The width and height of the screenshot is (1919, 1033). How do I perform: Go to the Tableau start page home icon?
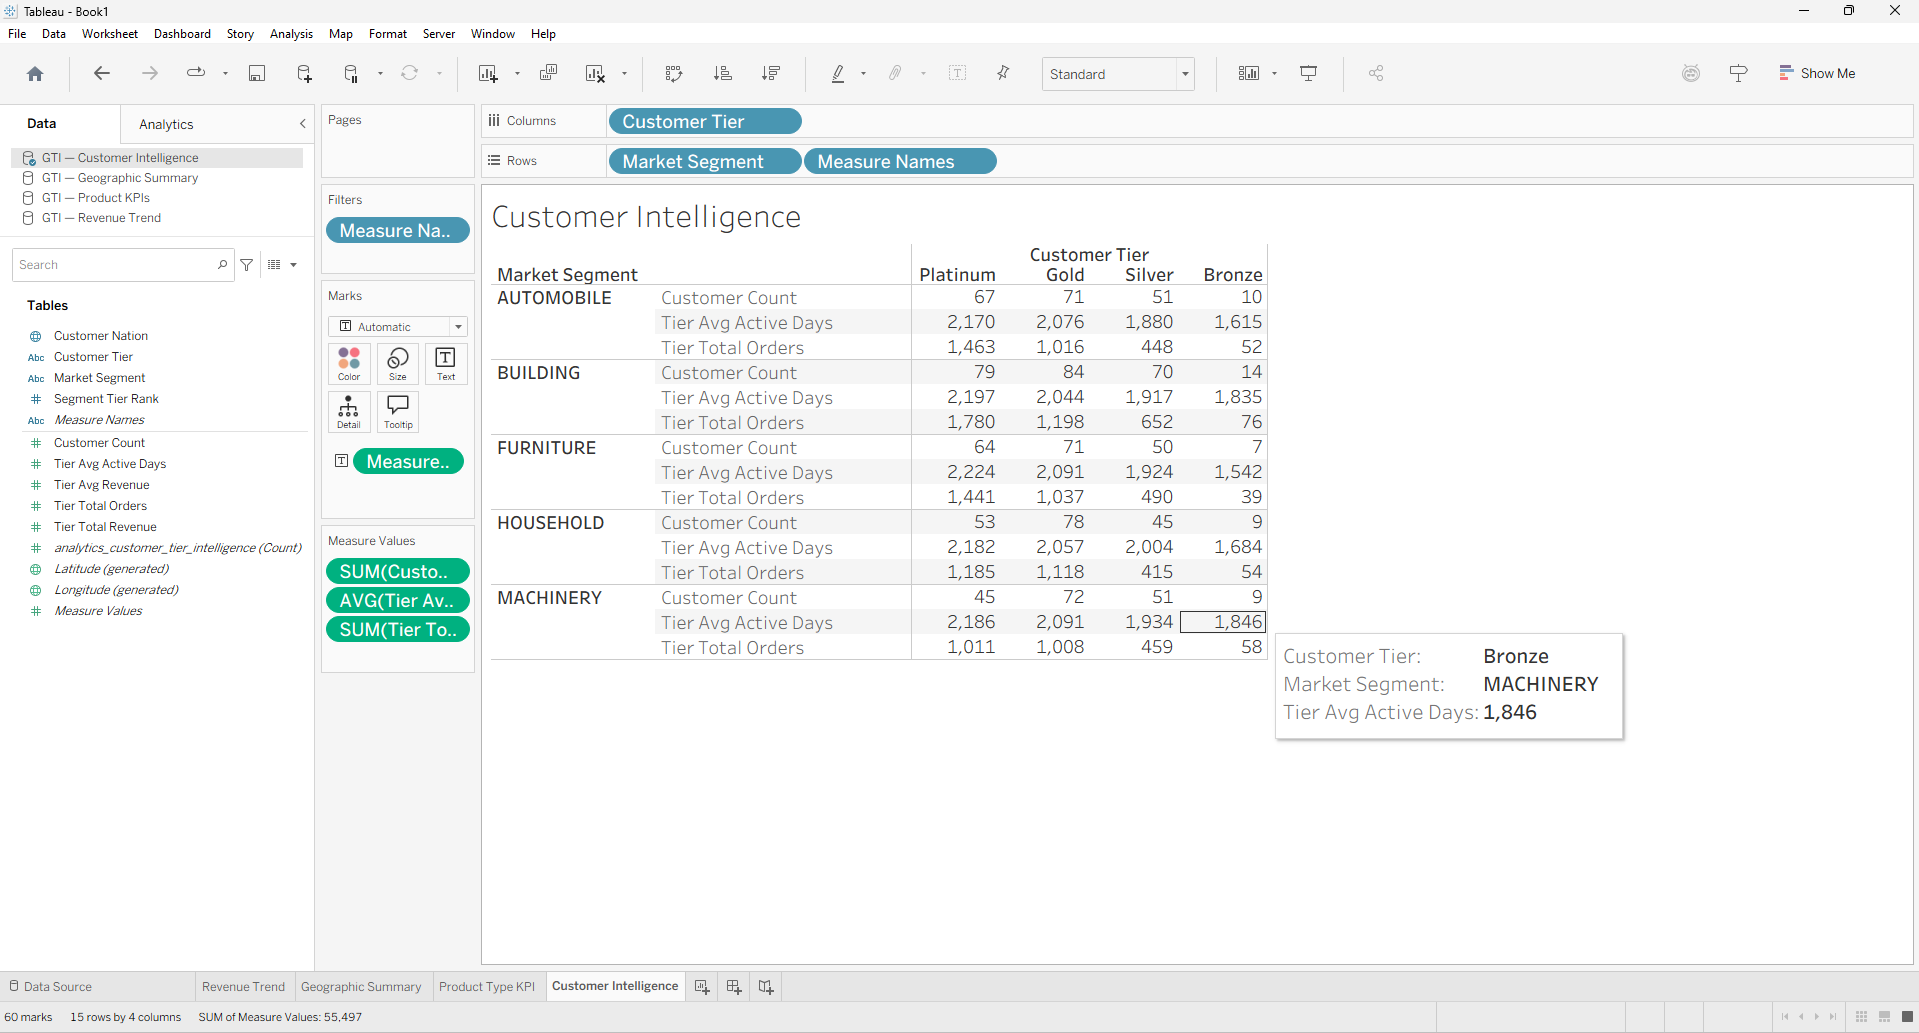pos(35,73)
